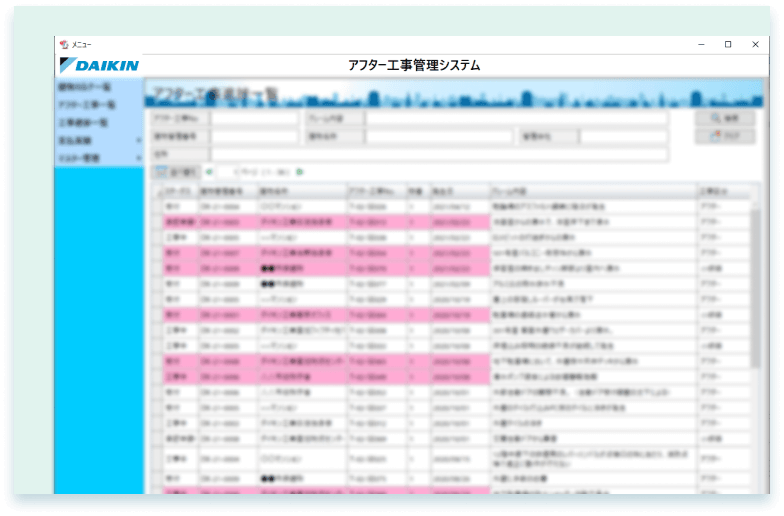
Task: Expand the fourth sidebar menu's arrow
Action: (139, 141)
